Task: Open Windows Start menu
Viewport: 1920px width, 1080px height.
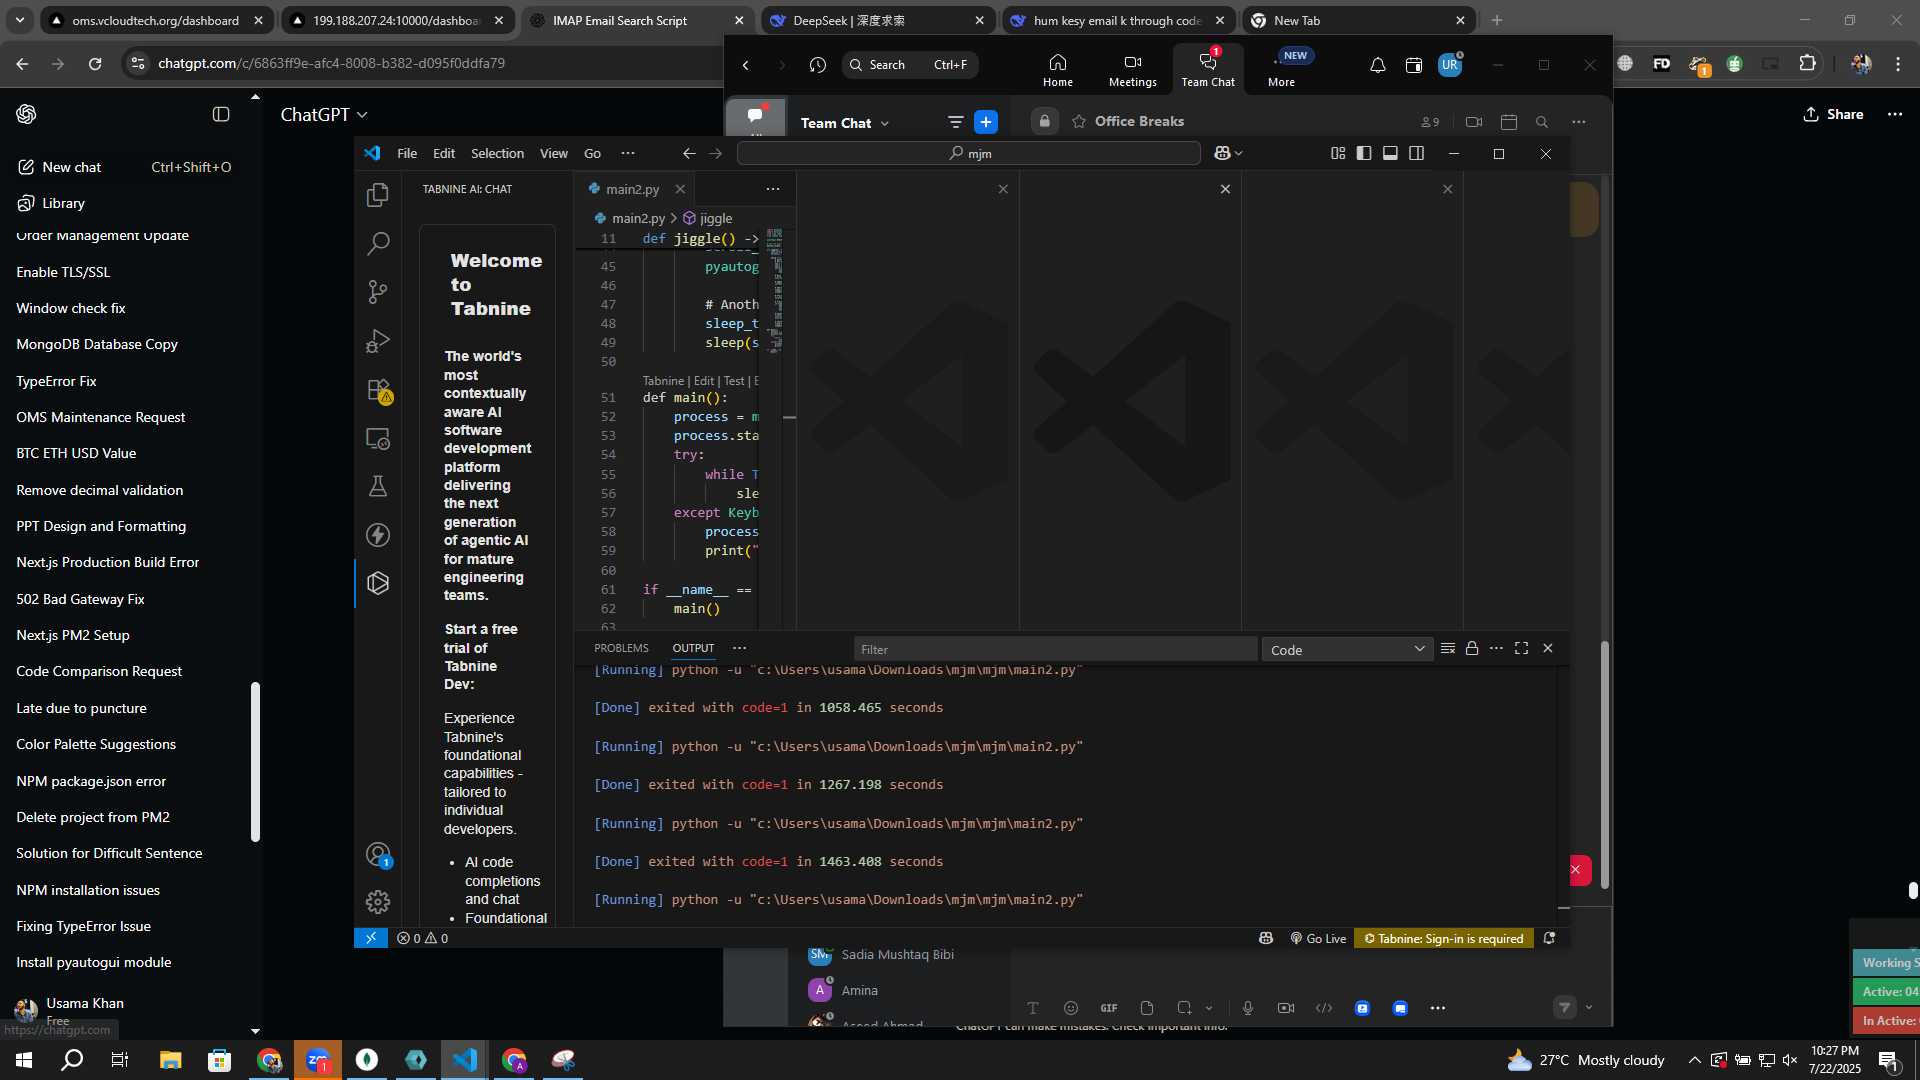Action: click(24, 1060)
